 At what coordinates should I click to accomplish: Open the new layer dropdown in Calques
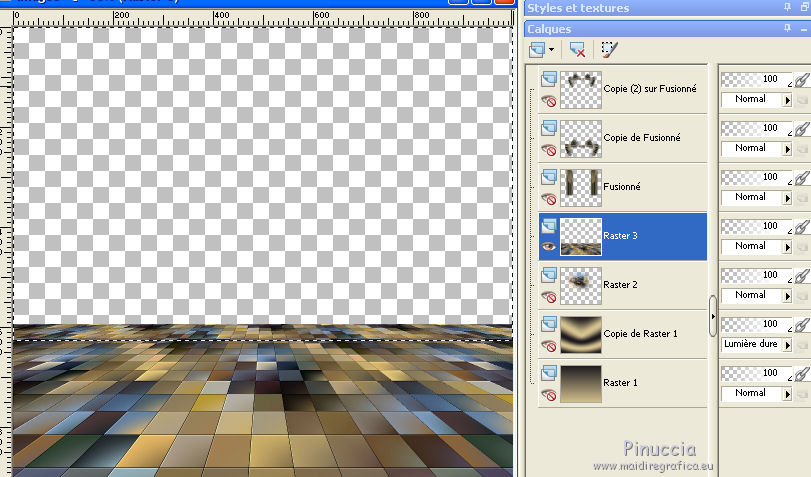(x=551, y=50)
